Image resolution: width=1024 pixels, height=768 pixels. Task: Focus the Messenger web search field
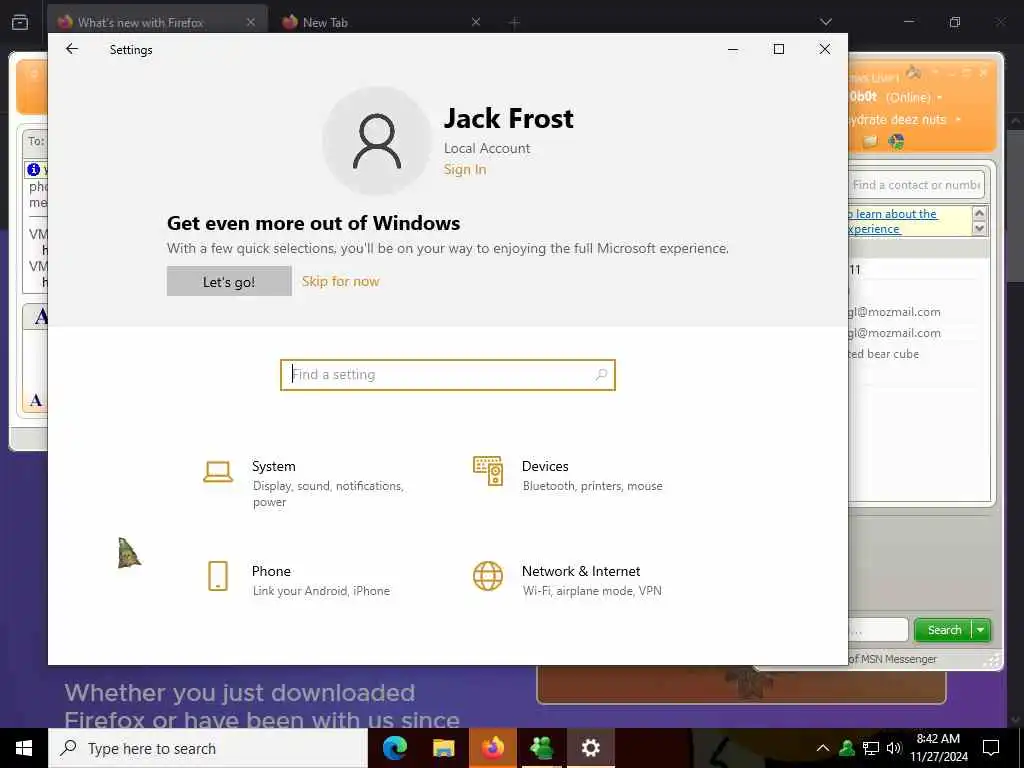coord(878,630)
